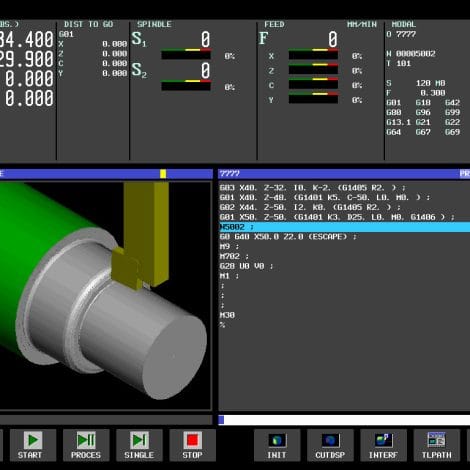
Task: Select the G0 G40 (ESCAPE) program line
Action: coord(288,237)
